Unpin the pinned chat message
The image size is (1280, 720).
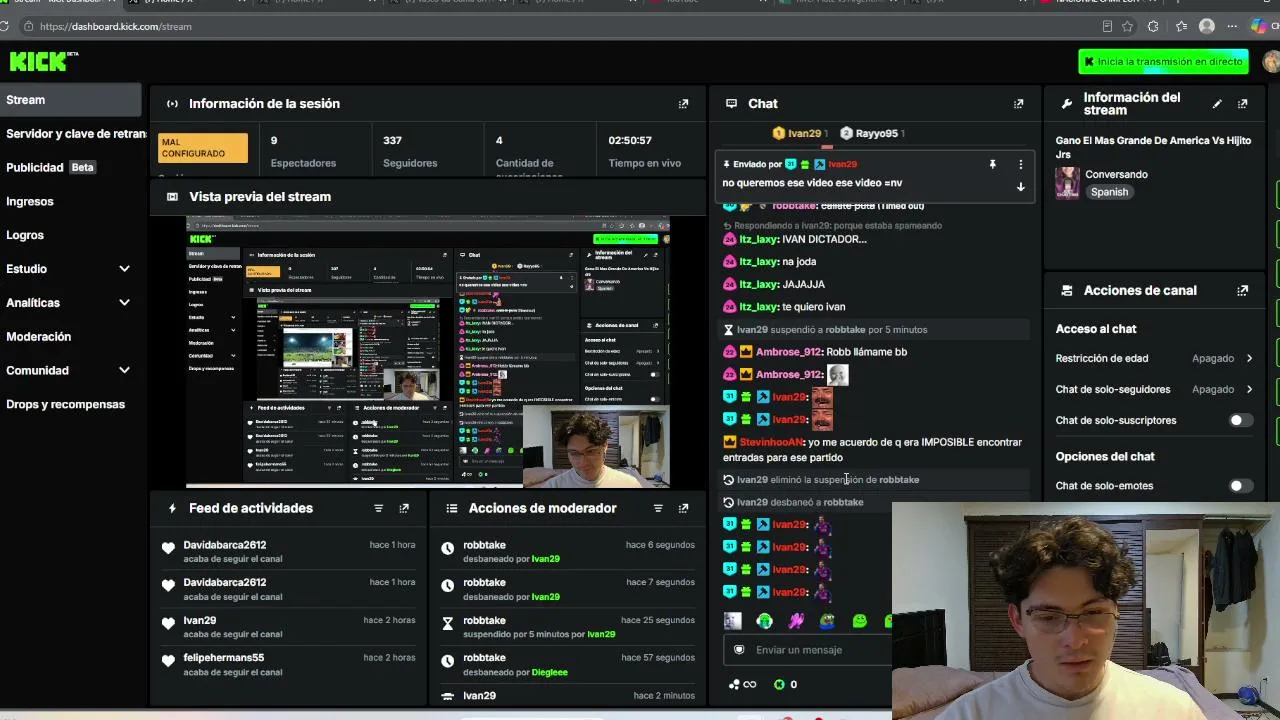tap(993, 165)
